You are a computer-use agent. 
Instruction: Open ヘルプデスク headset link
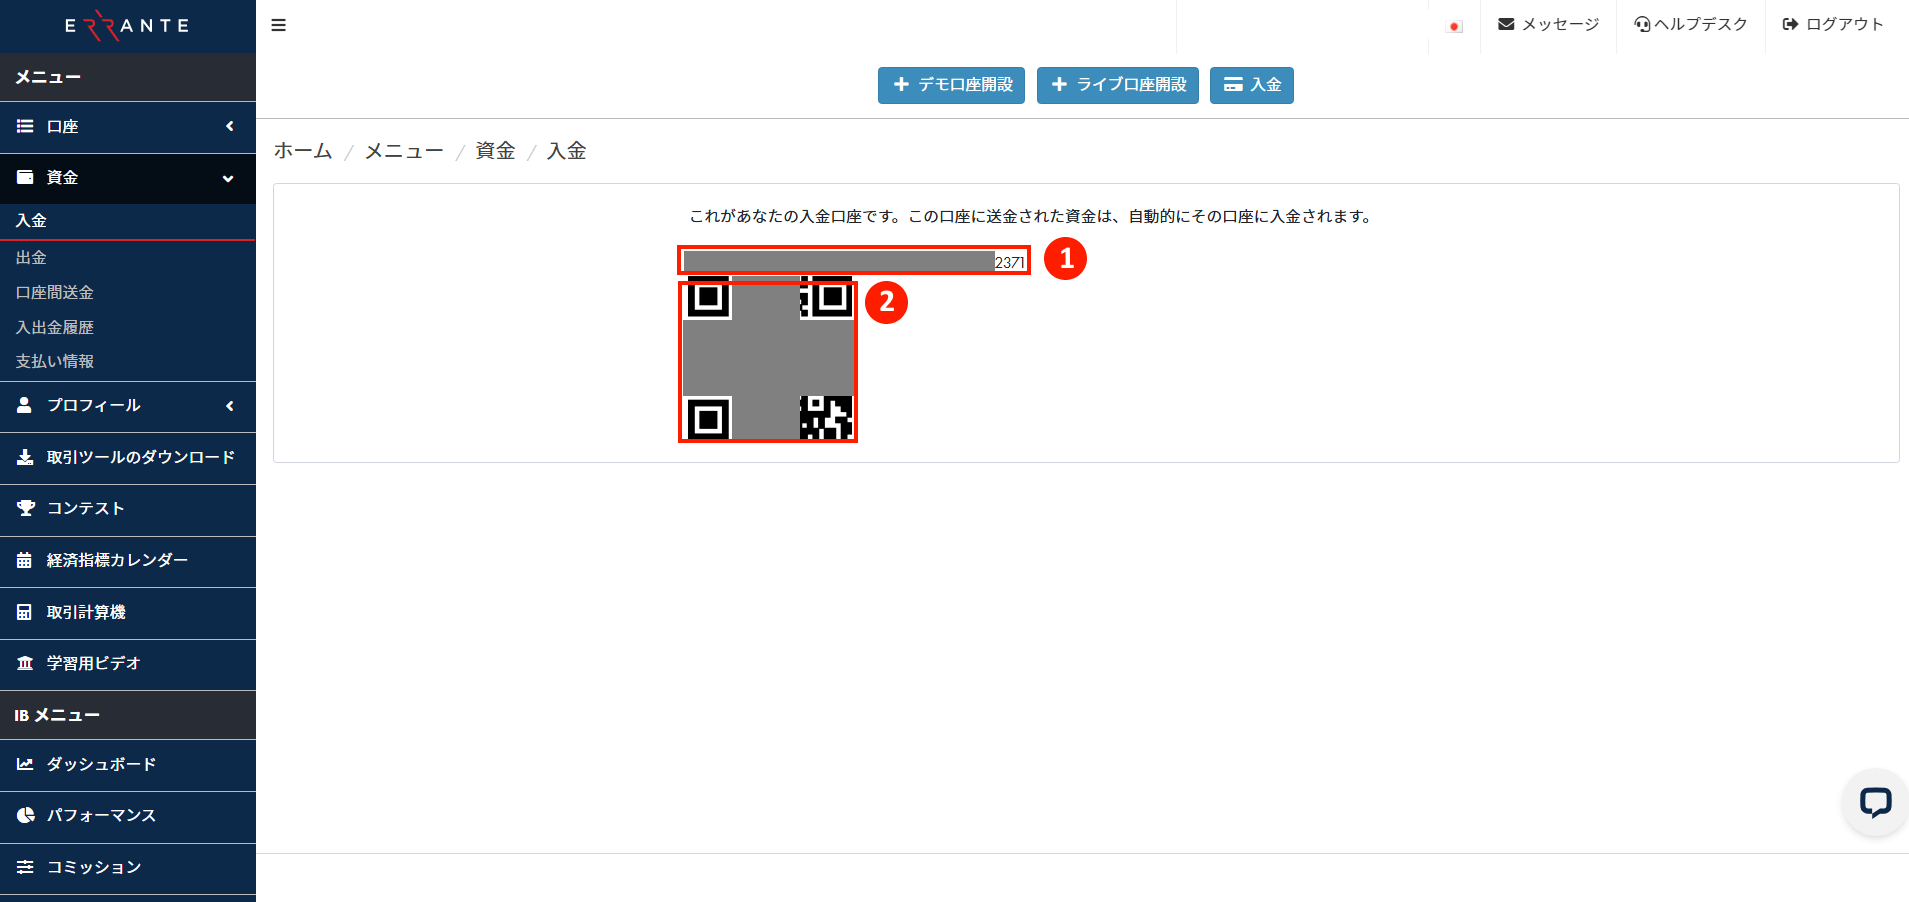[1690, 25]
